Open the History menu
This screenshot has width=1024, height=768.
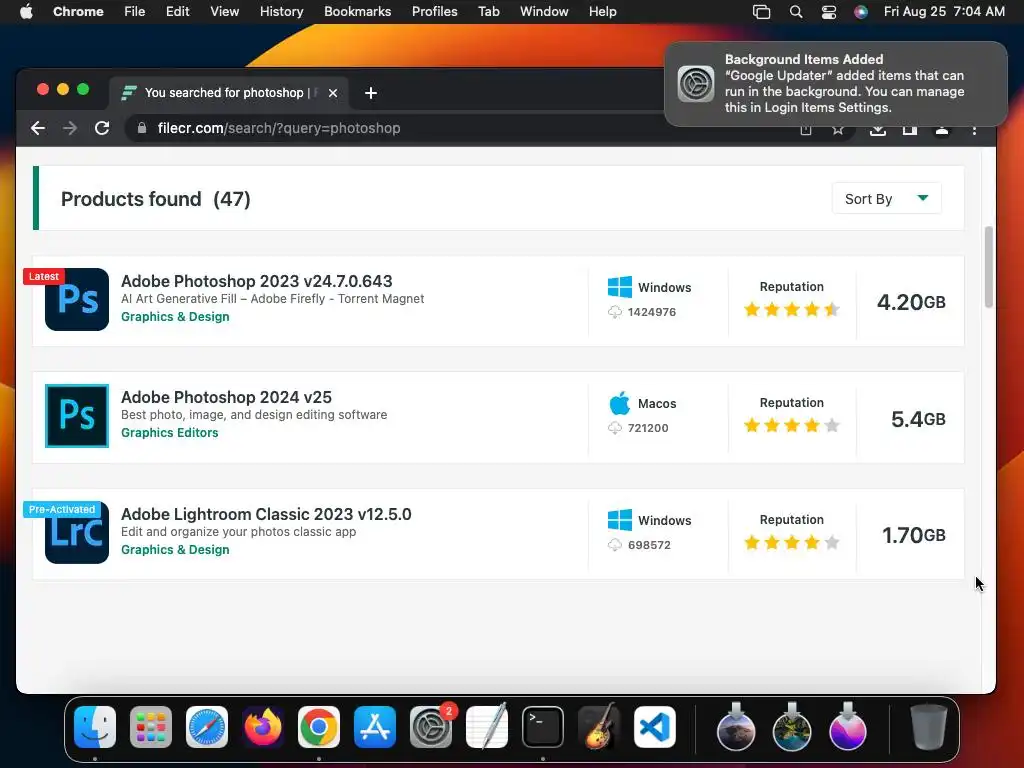281,12
